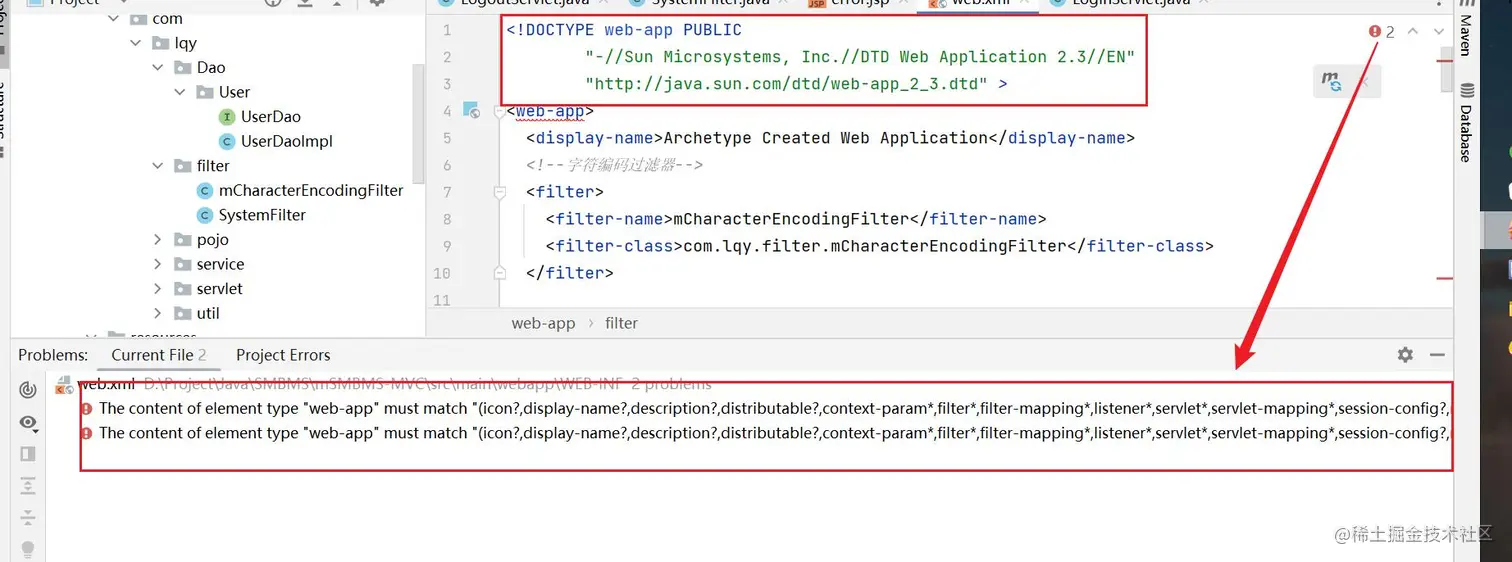Click Archetype Created Web Application text
1512x562 pixels.
click(826, 138)
